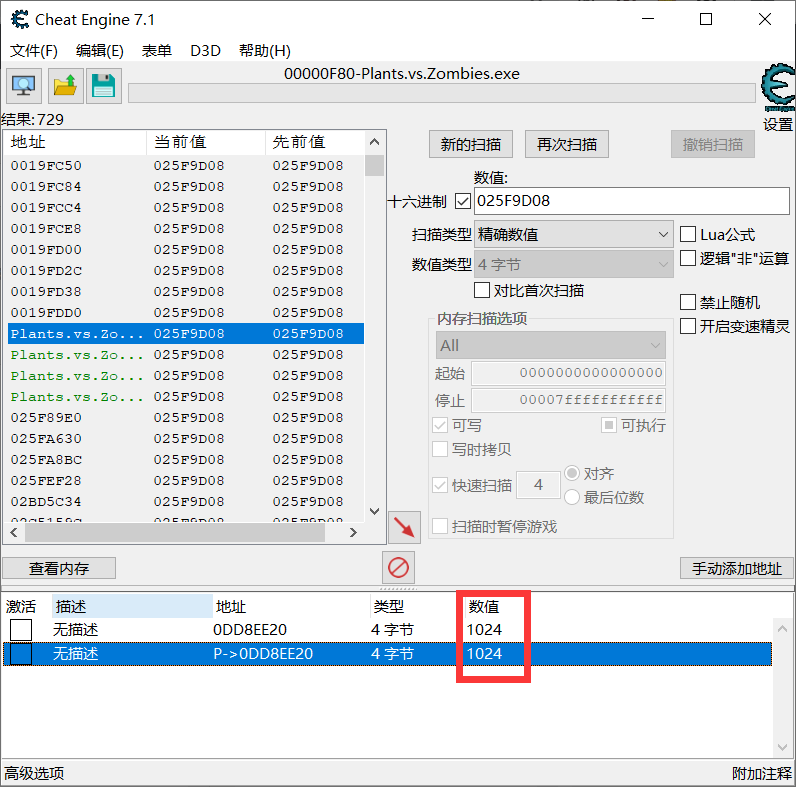Open the 扫描类型 精确数值 dropdown

point(574,234)
